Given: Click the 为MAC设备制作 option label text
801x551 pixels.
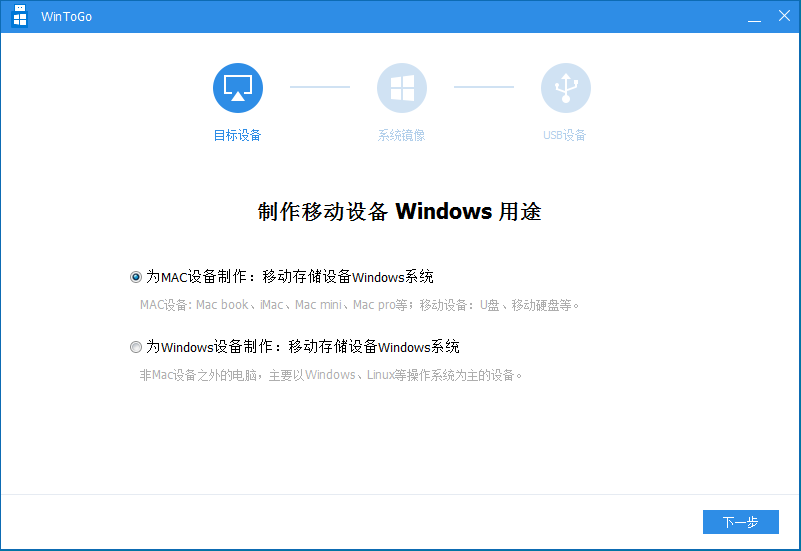Looking at the screenshot, I should (x=290, y=277).
